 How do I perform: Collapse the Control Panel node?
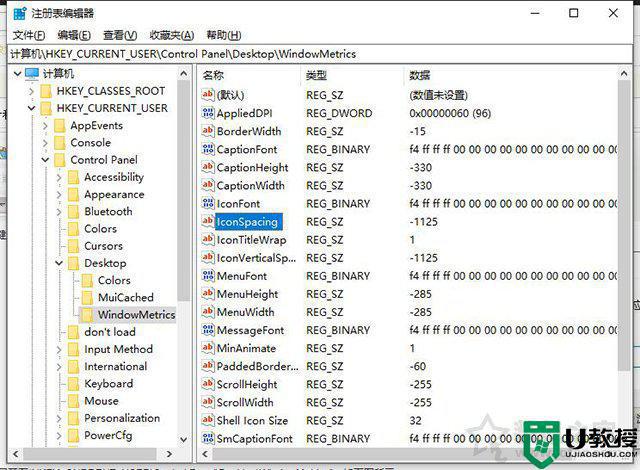(x=45, y=160)
